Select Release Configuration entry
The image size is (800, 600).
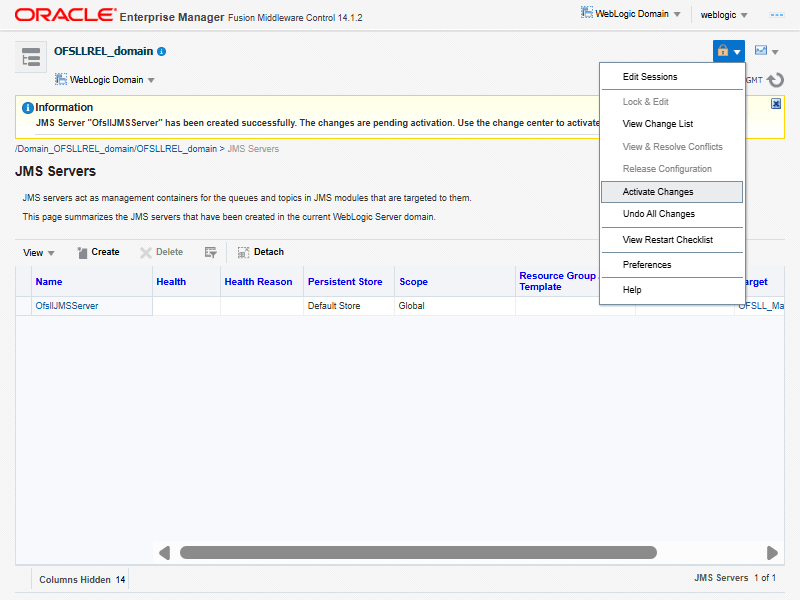666,168
